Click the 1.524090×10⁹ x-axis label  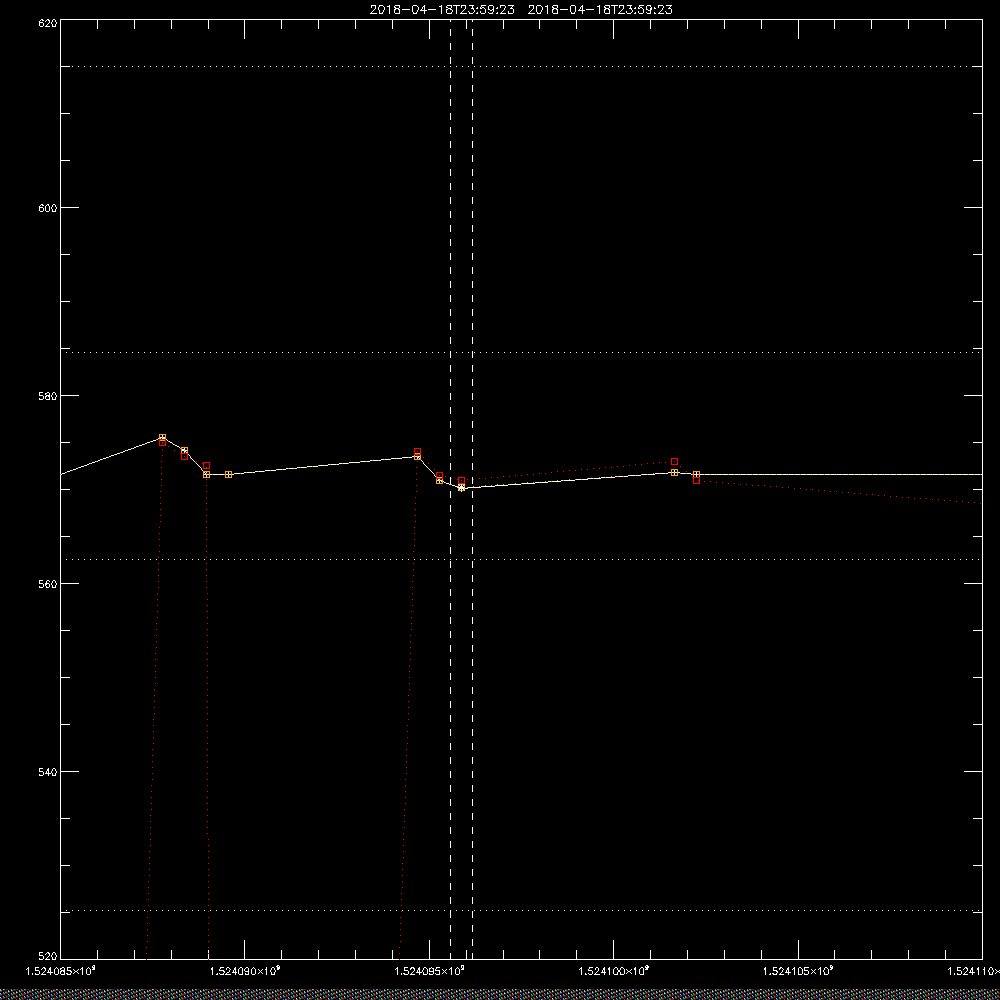click(x=245, y=971)
